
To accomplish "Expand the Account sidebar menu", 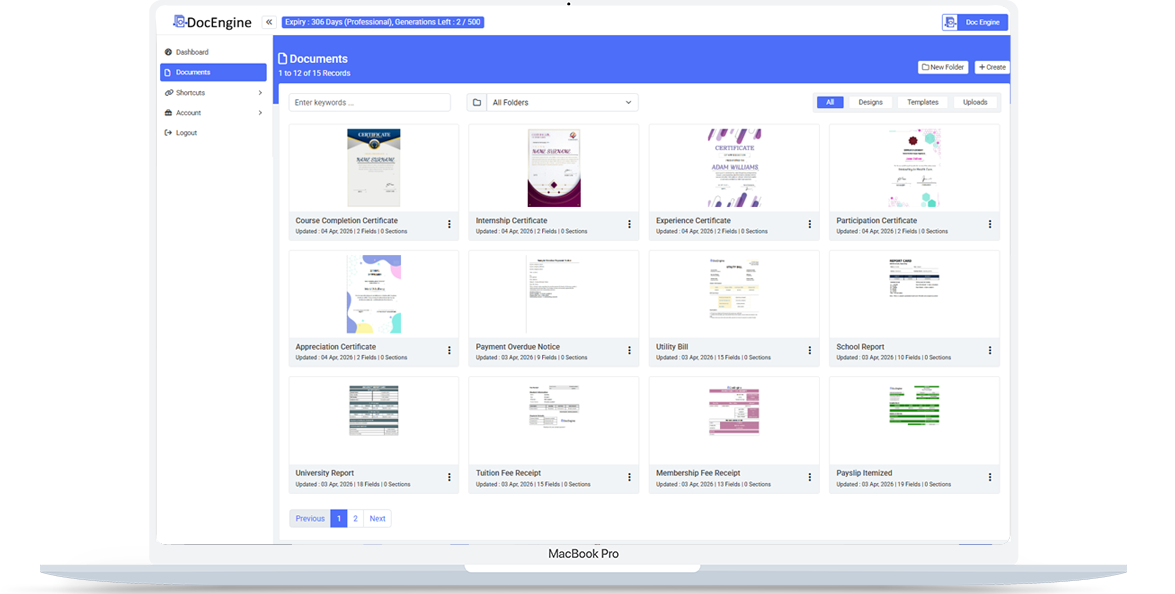I will [x=213, y=113].
